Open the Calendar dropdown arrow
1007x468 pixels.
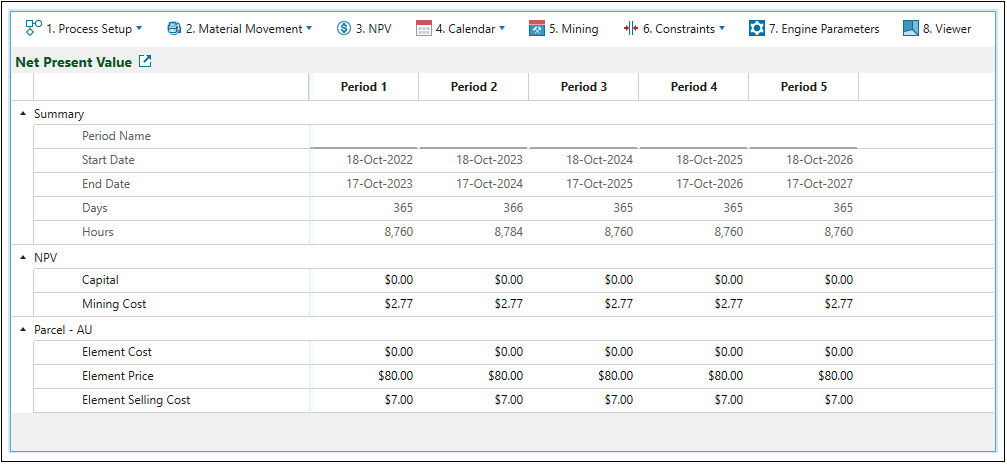pos(502,29)
